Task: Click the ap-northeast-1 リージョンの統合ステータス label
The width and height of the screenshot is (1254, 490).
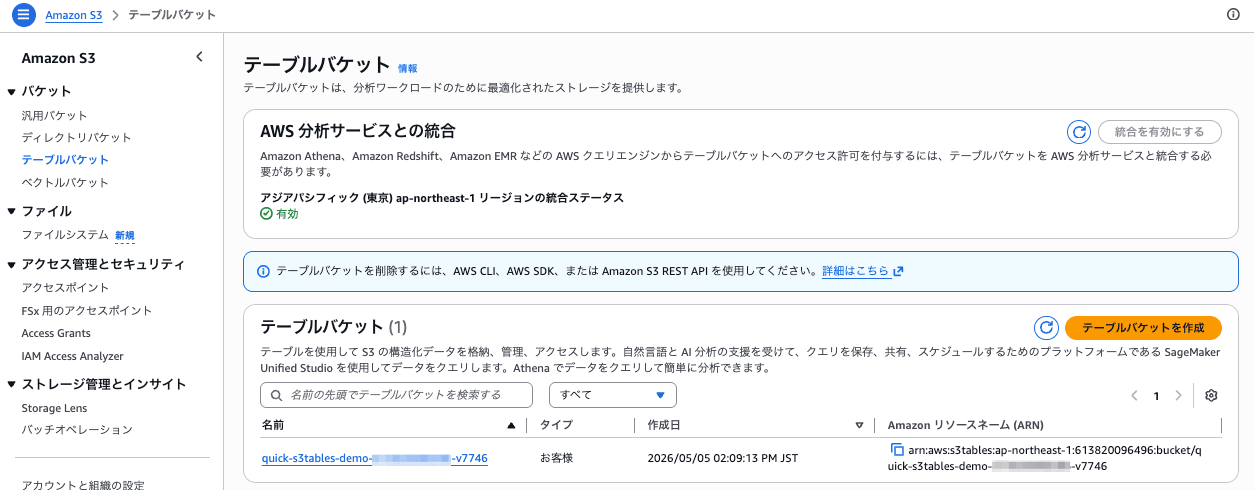Action: [x=442, y=197]
